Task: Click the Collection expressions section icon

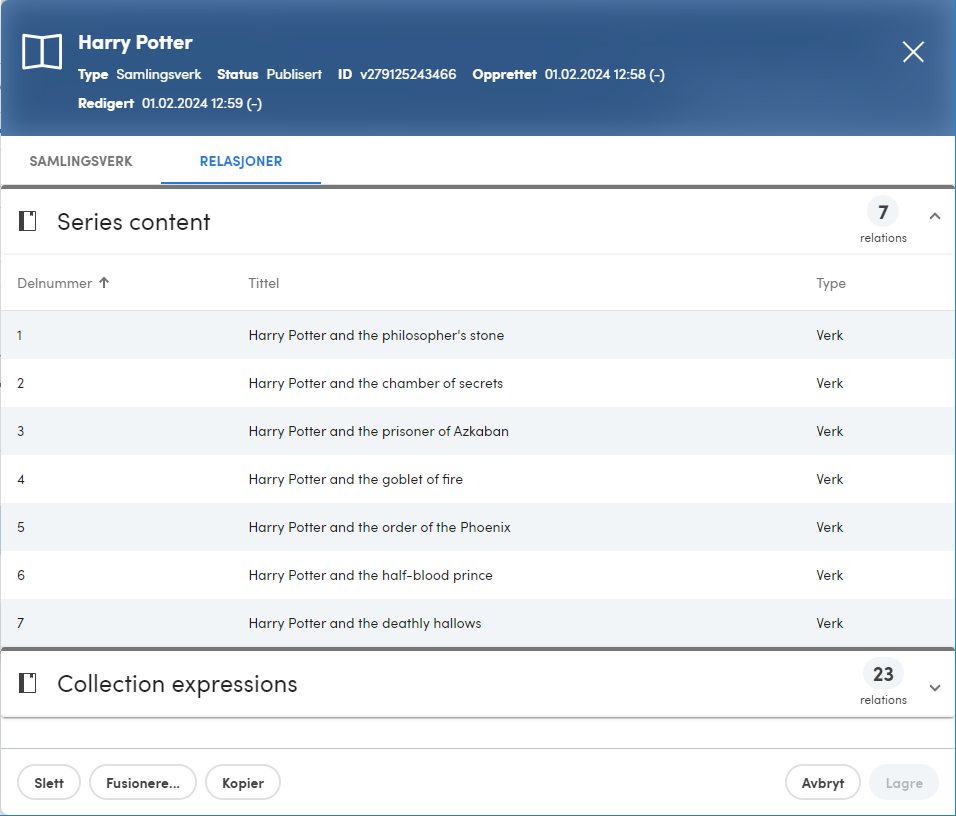Action: [x=27, y=683]
